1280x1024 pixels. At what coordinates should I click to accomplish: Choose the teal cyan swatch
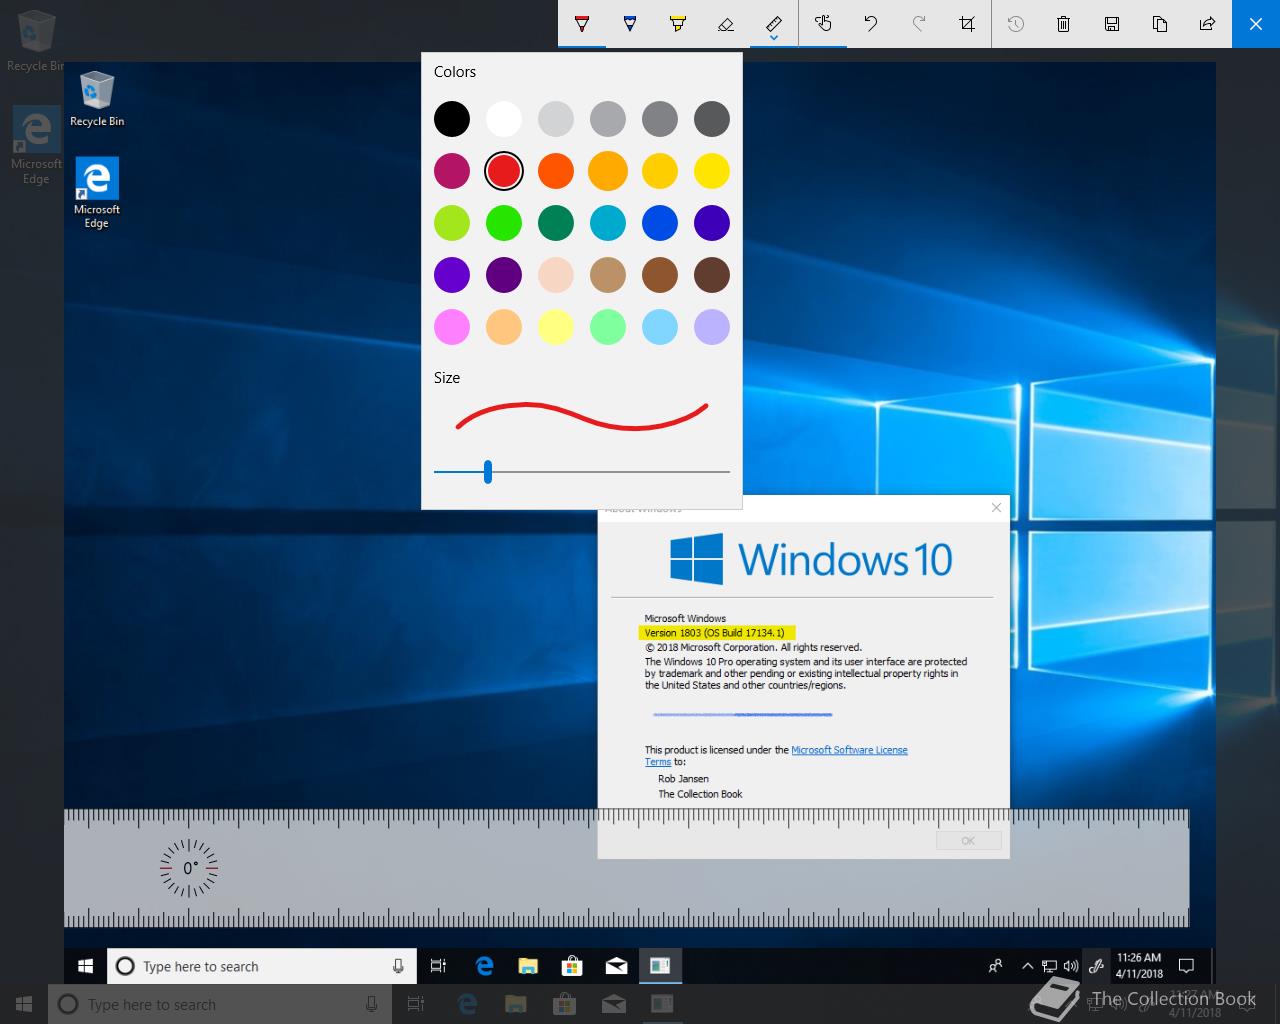(608, 223)
